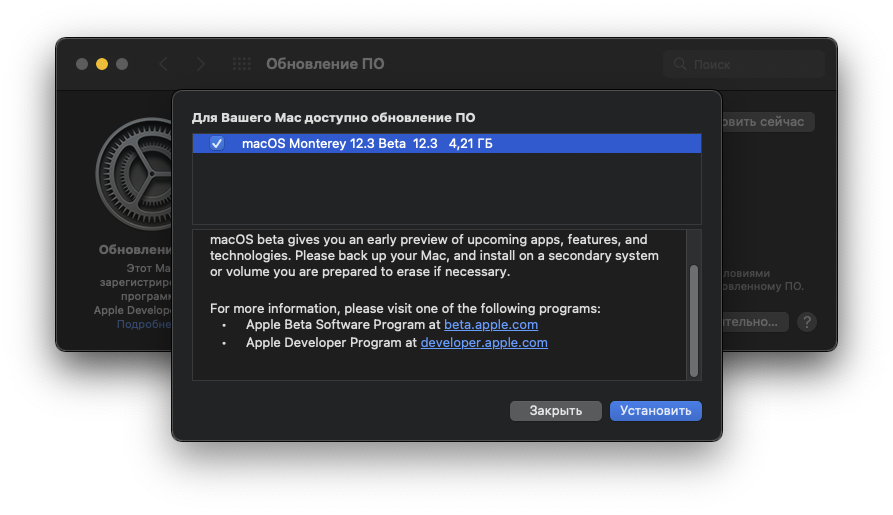Uncheck the macOS Monterey 12.3 Beta checkbox

217,144
